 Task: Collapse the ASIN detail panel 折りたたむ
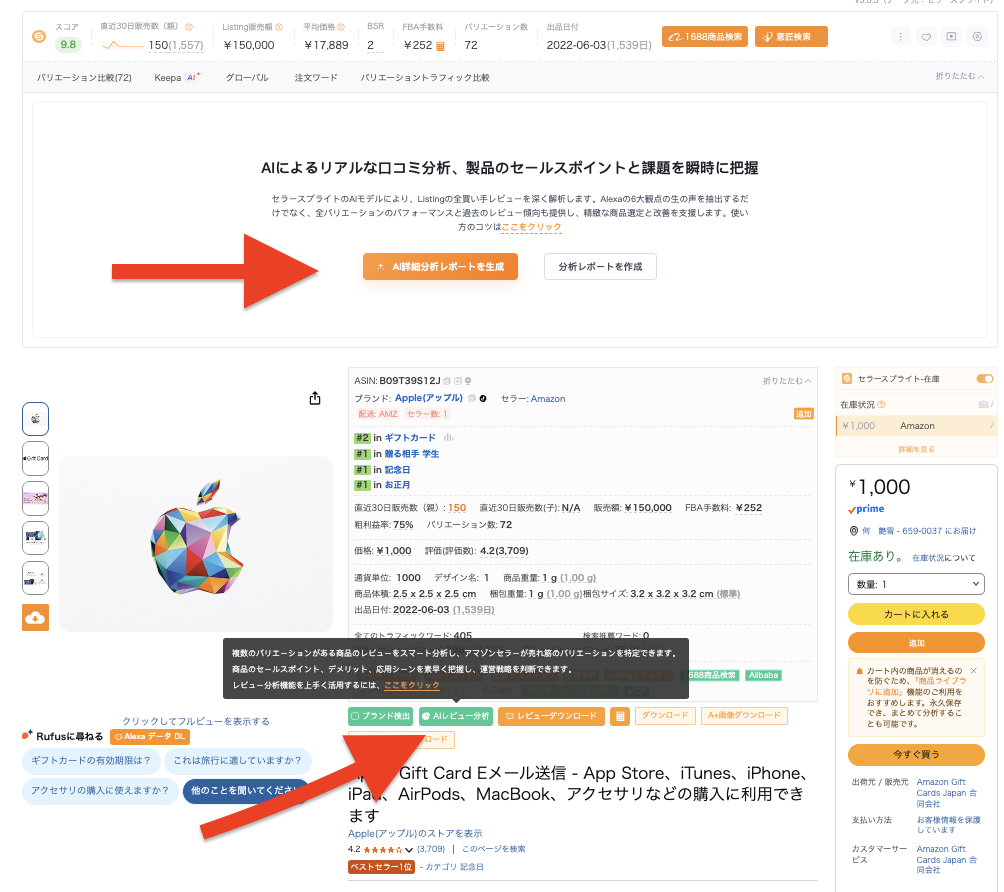tap(787, 381)
